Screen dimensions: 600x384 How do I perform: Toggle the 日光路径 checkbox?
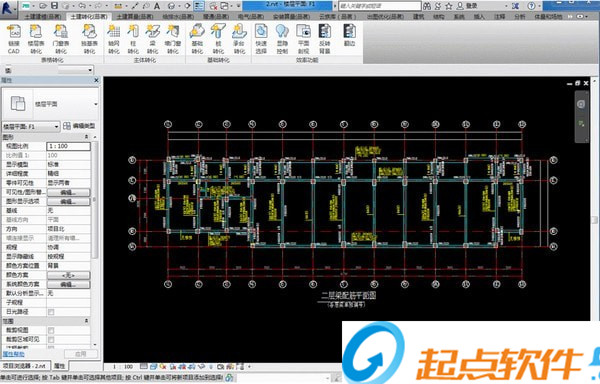51,312
